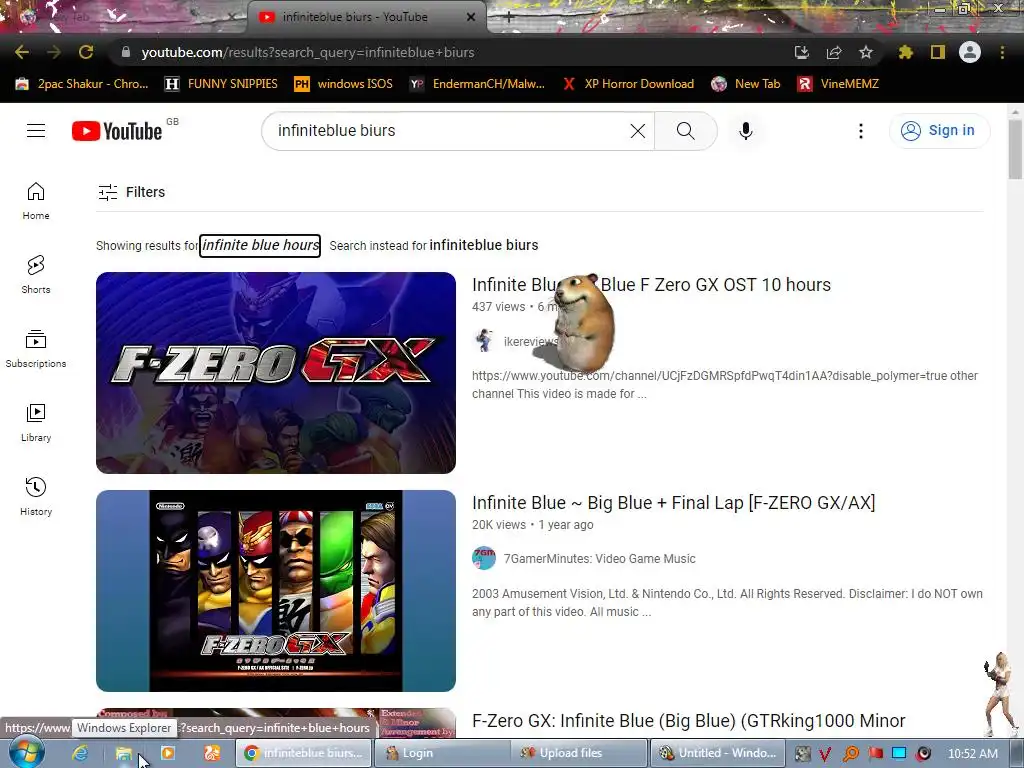Expand the YouTube hamburger guide menu
Screen dimensions: 1024x768
coord(36,131)
